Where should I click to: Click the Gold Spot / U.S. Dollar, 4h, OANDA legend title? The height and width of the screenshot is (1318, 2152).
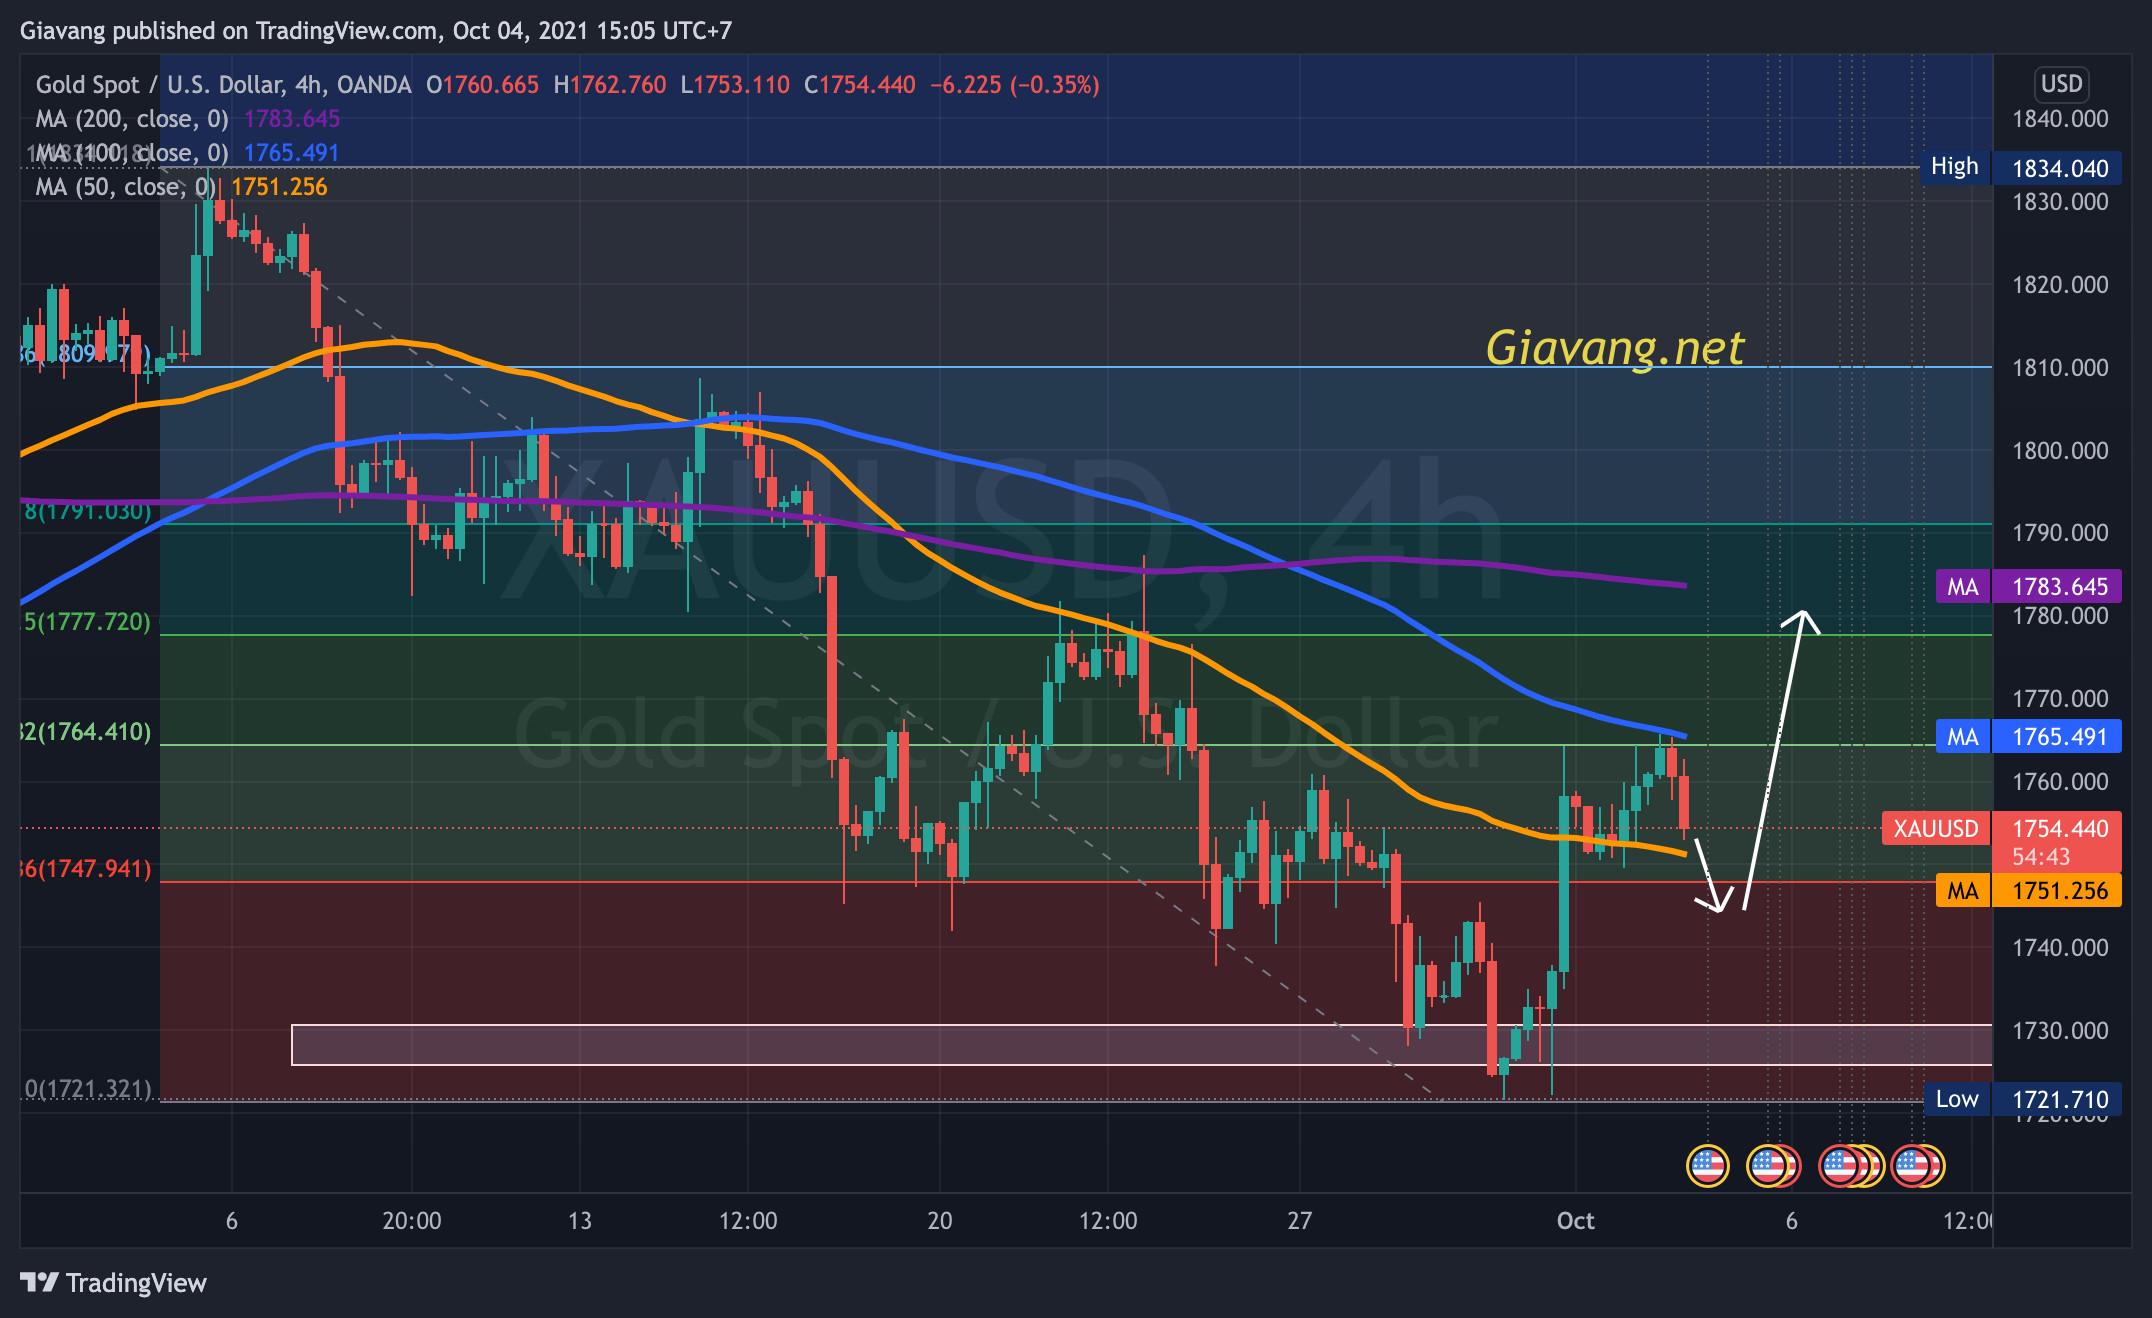(x=223, y=85)
